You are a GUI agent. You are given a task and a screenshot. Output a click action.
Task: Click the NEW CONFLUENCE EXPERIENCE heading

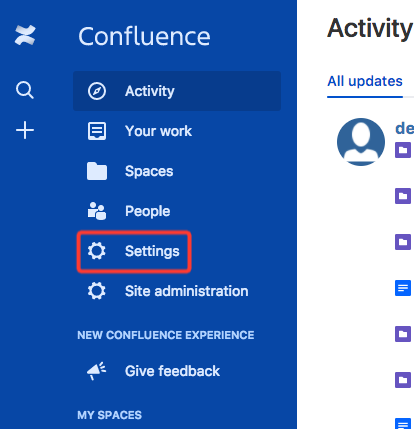click(166, 335)
